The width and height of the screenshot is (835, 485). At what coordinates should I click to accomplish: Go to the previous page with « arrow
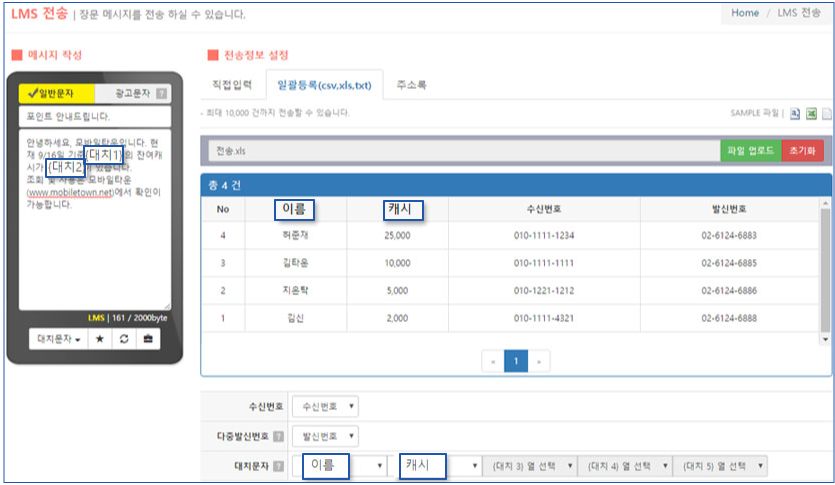click(492, 361)
